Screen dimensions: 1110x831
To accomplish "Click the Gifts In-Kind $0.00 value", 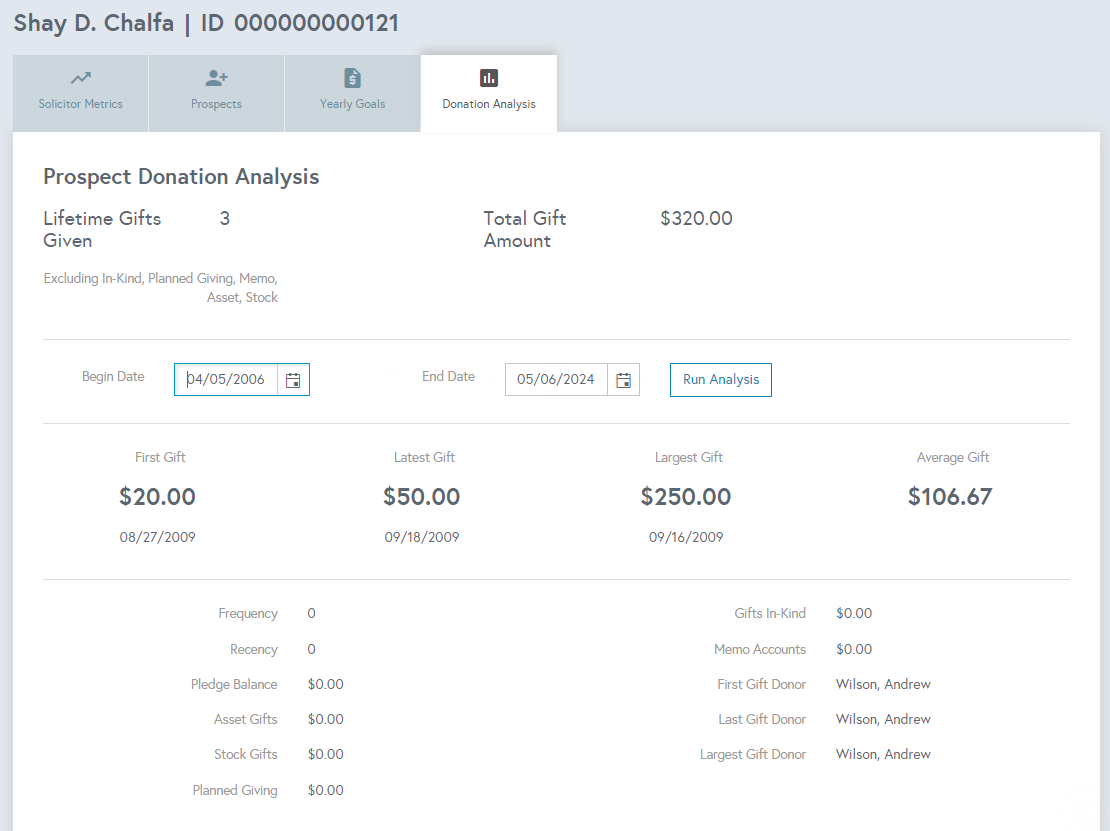I will (854, 614).
